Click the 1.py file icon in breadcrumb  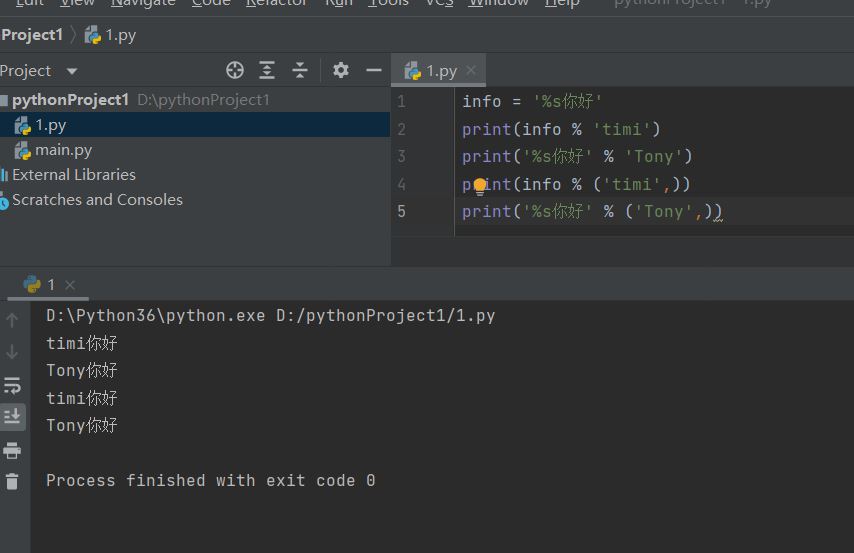tap(93, 35)
